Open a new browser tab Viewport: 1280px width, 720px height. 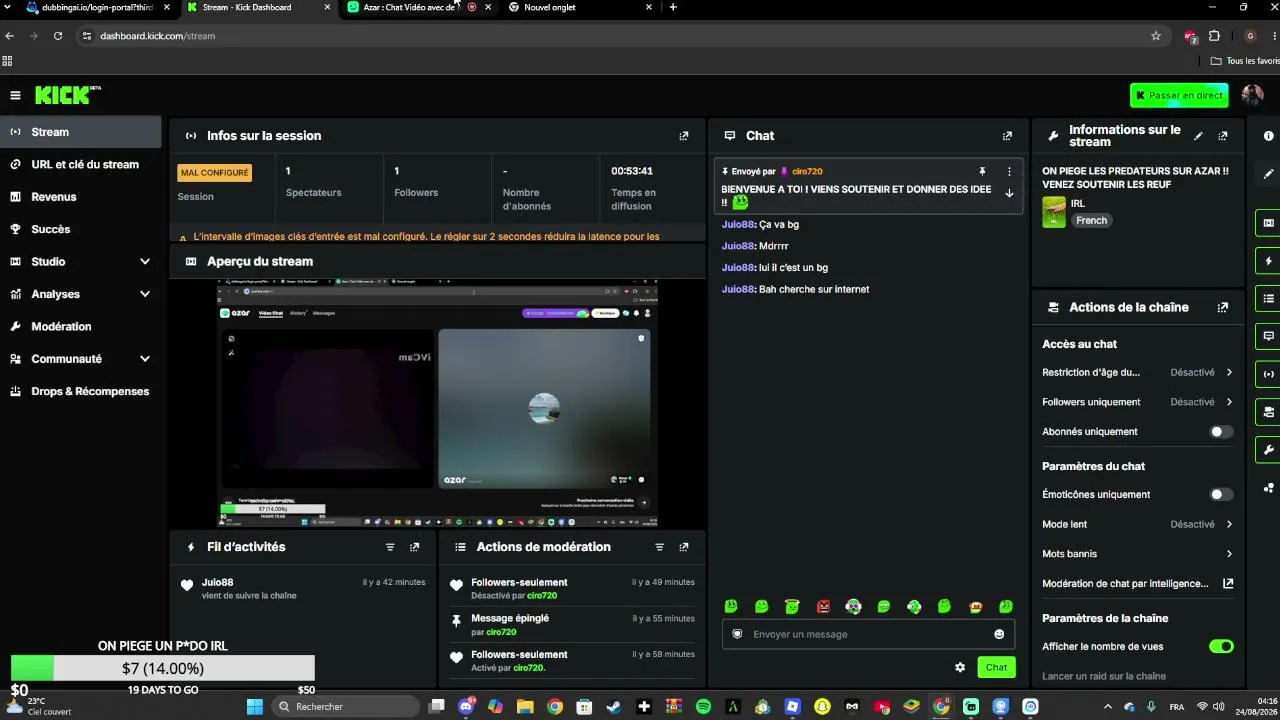673,7
